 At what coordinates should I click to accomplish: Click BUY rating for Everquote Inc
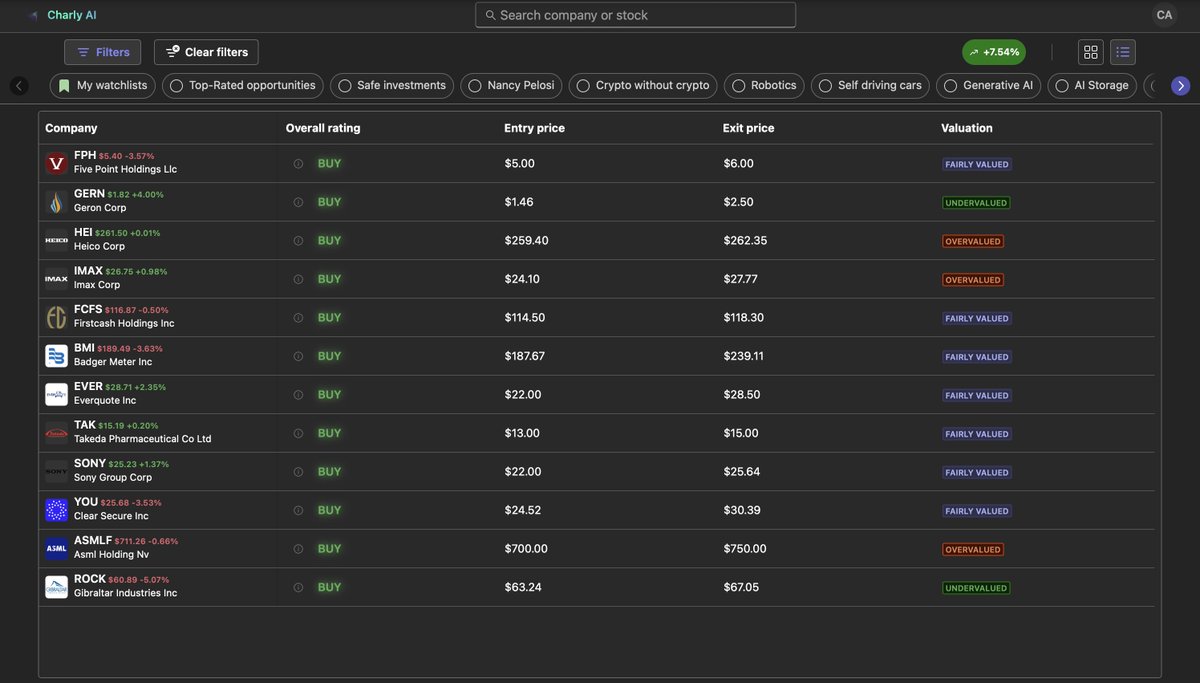(330, 395)
